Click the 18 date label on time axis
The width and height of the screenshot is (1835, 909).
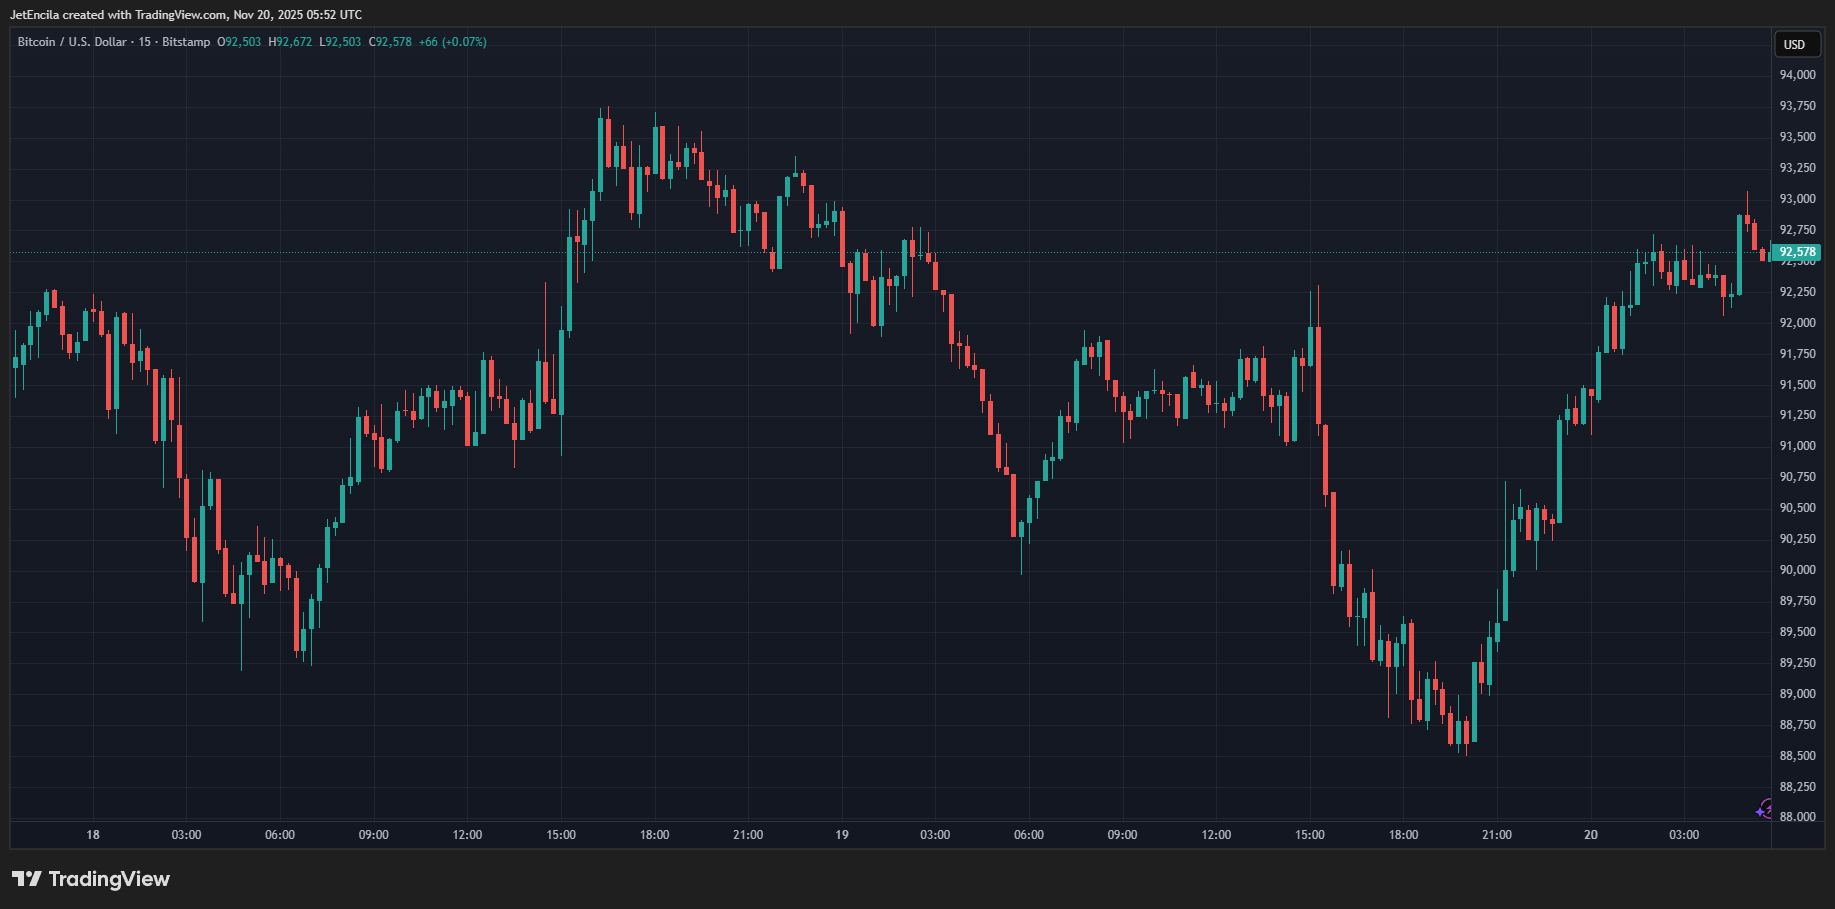coord(93,835)
